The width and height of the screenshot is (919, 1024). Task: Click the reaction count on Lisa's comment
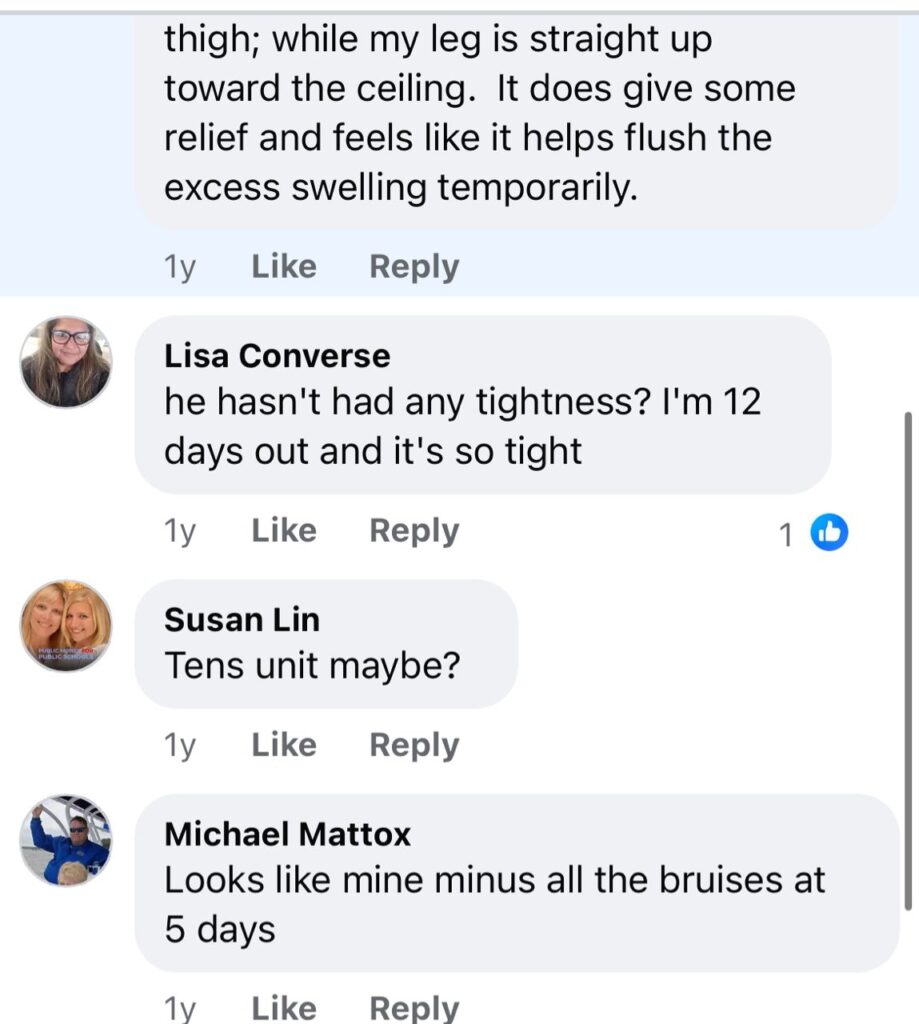click(786, 535)
